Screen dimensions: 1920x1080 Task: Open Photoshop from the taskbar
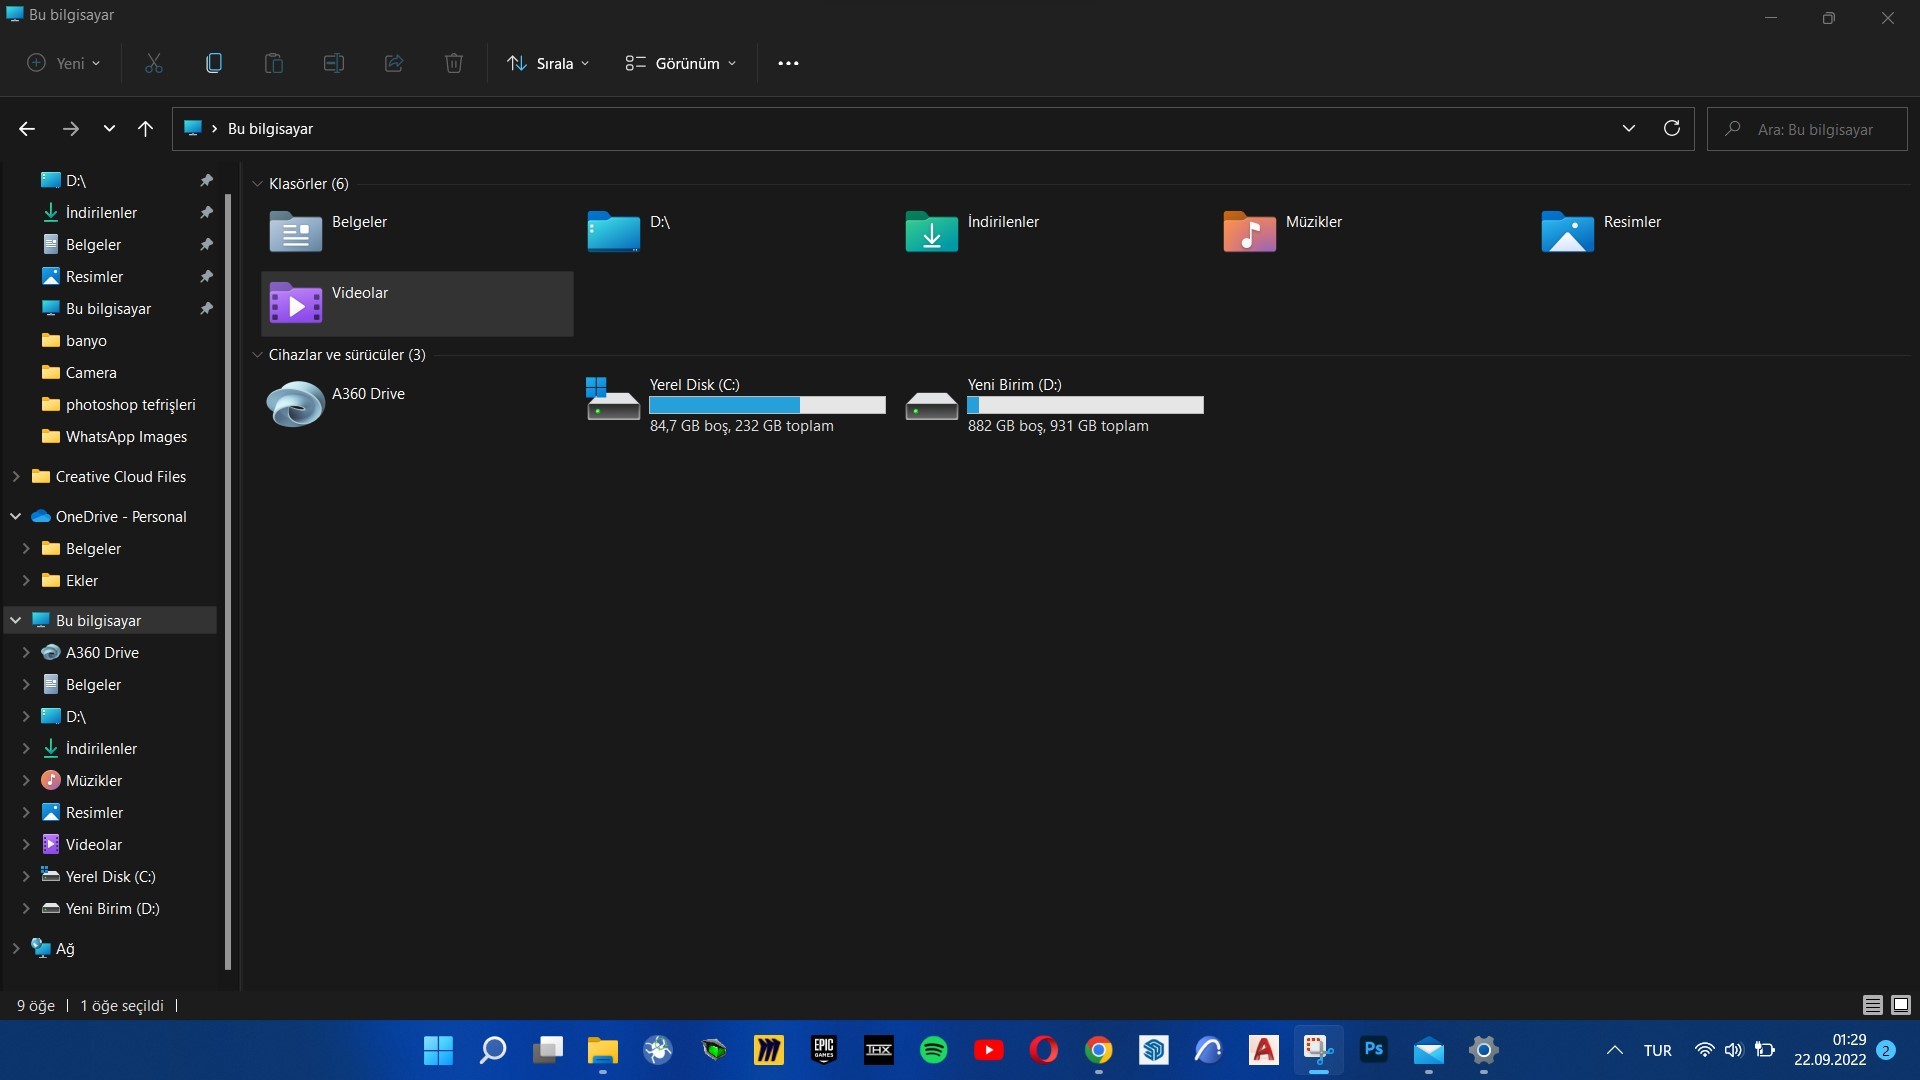tap(1373, 1050)
